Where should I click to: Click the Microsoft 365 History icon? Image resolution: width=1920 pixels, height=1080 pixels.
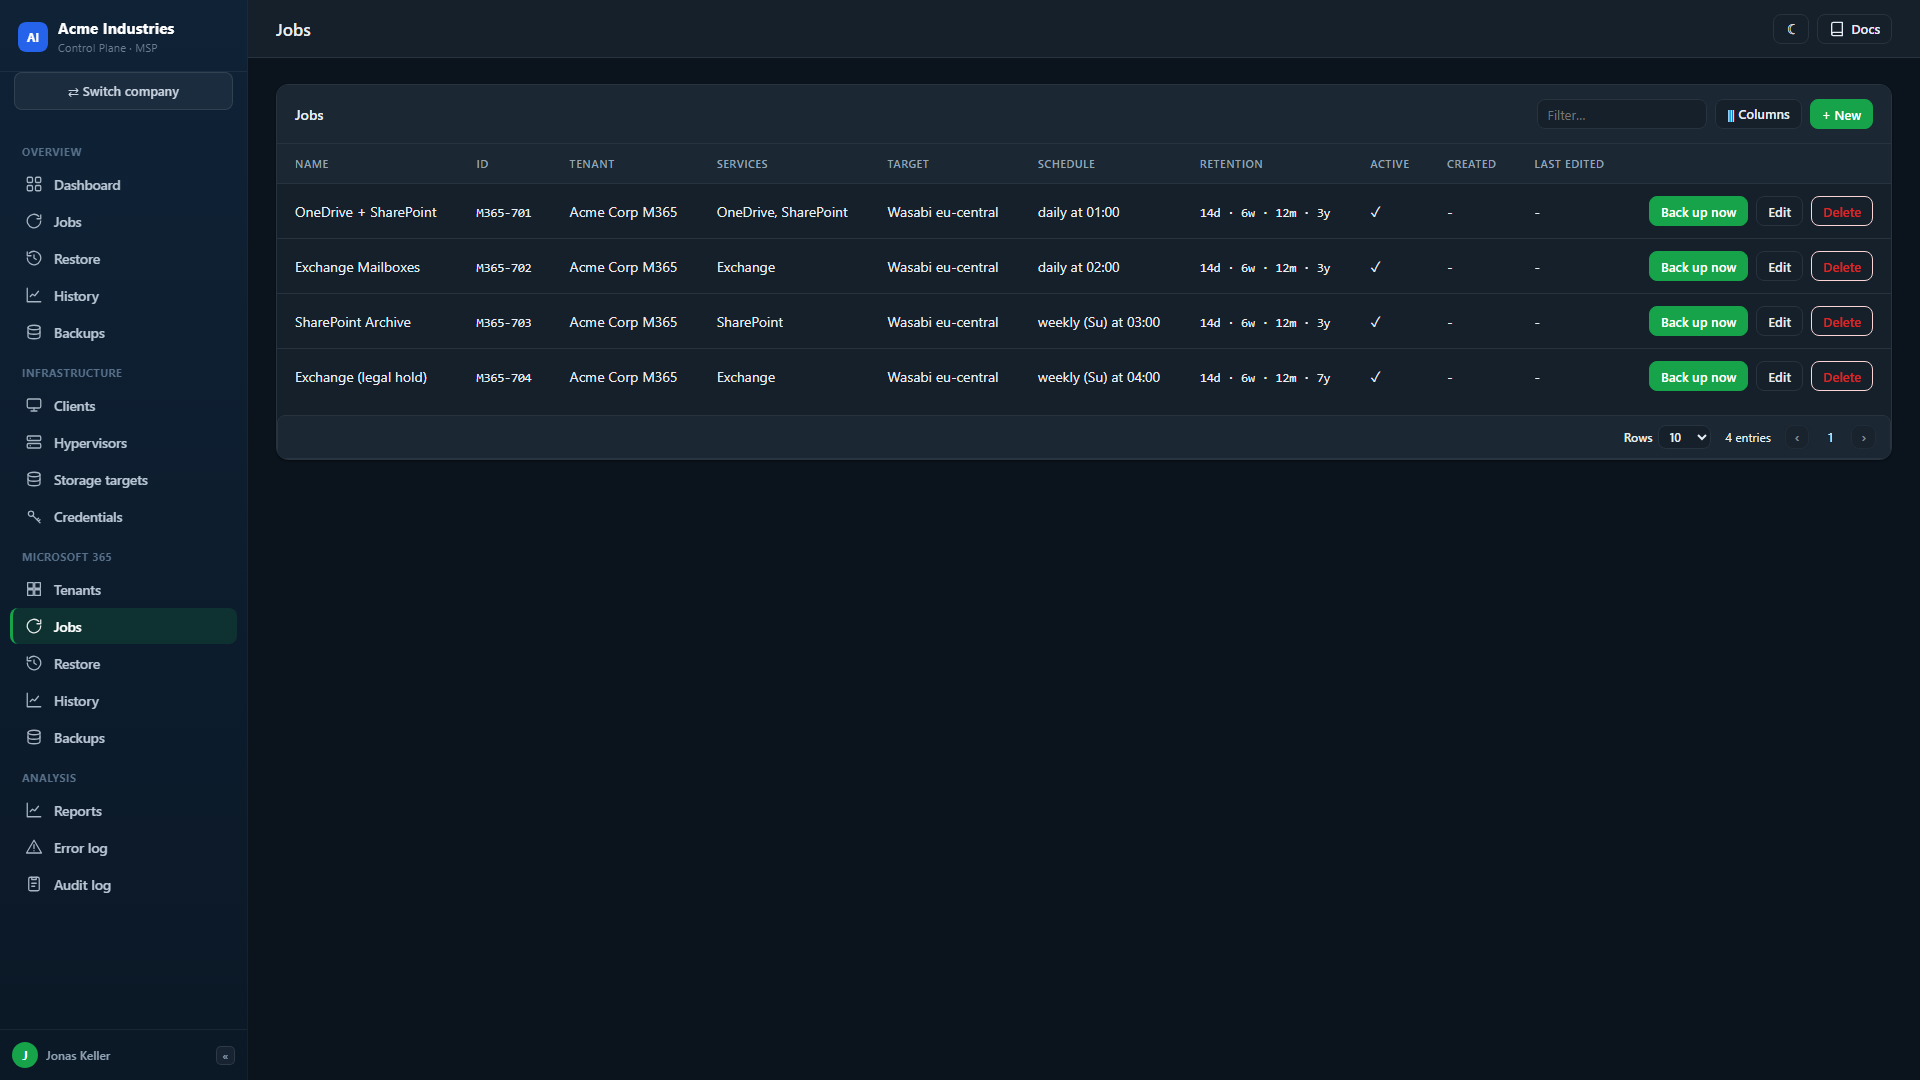(x=34, y=701)
